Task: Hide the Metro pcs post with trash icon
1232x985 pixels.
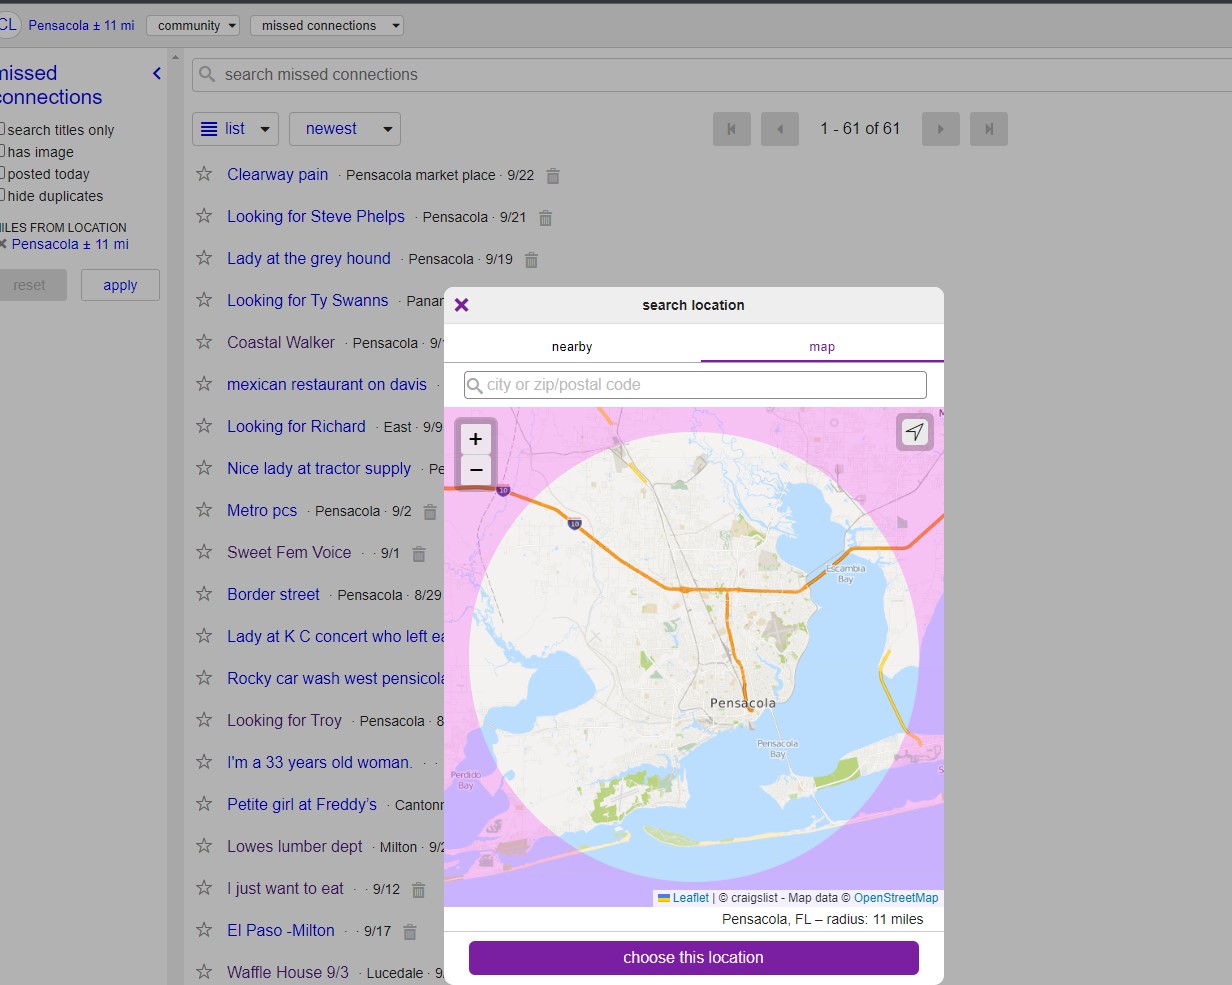Action: click(430, 512)
